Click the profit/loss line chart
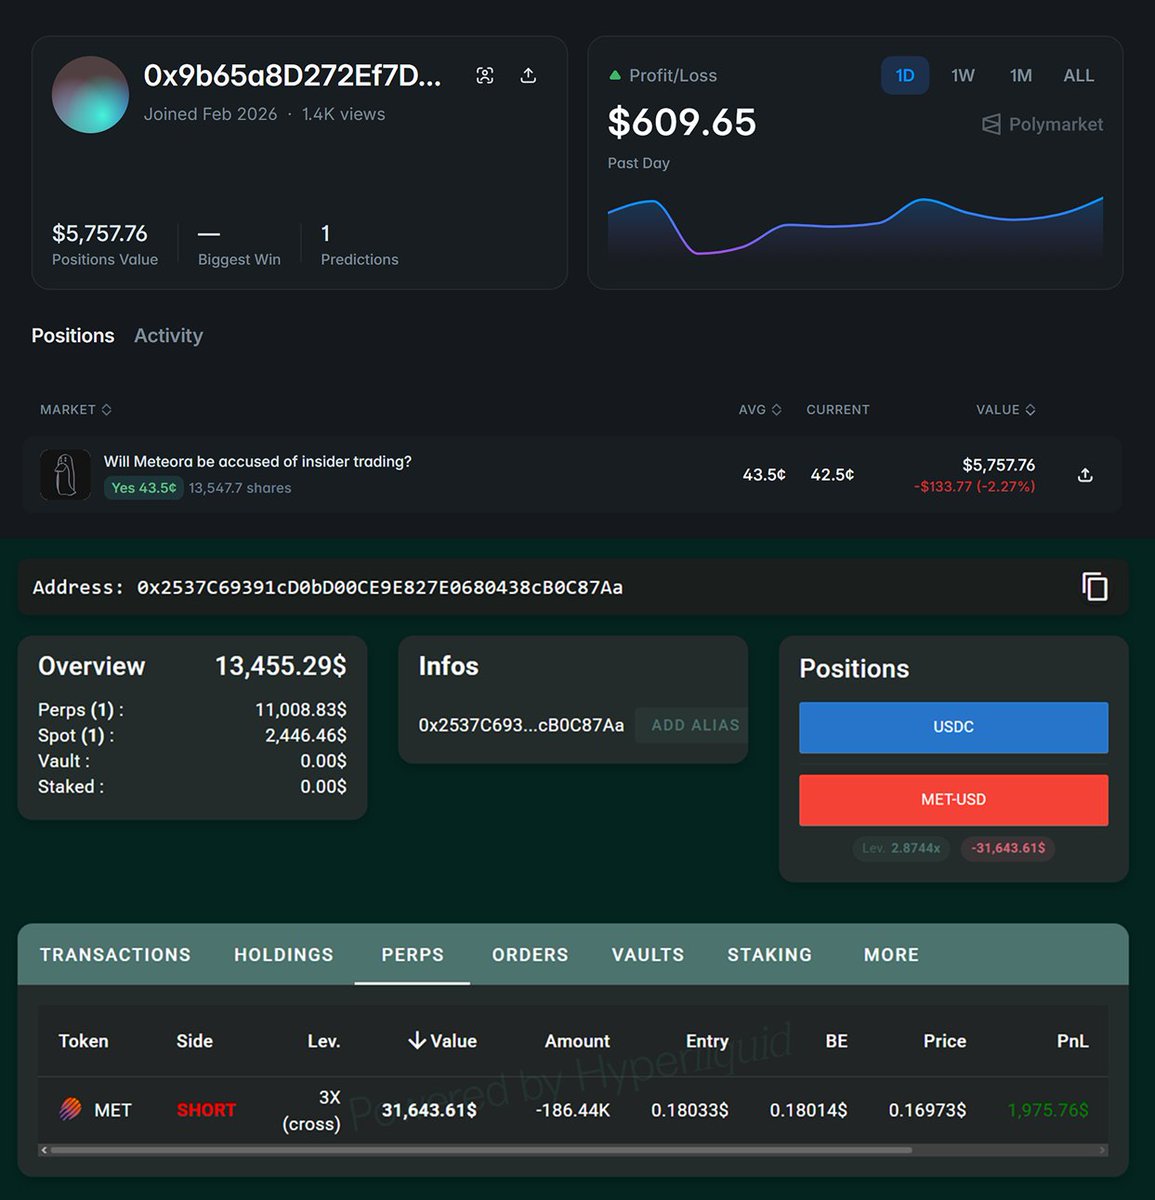Screen dimensions: 1155x1200 855,228
